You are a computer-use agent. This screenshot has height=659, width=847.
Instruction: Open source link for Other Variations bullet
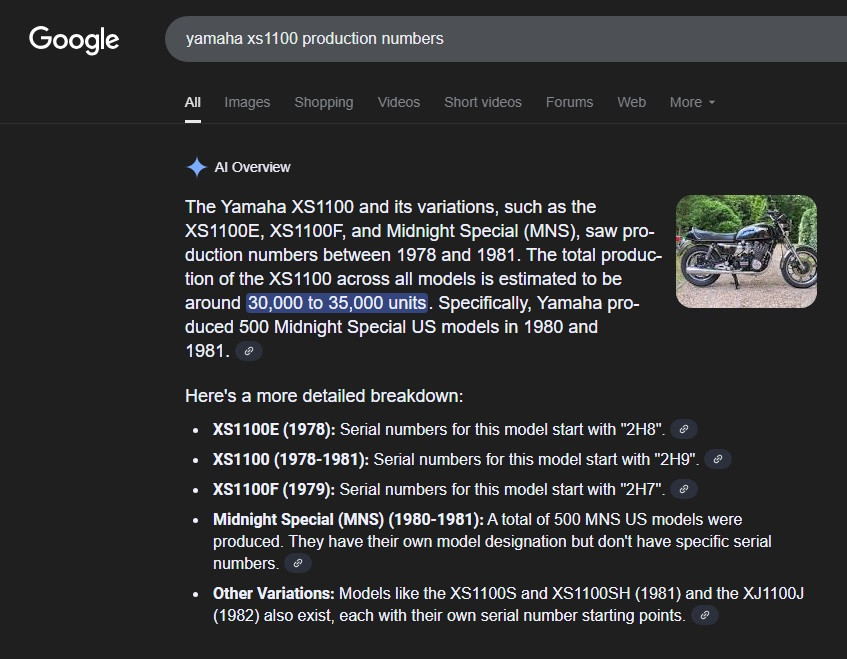coord(704,615)
